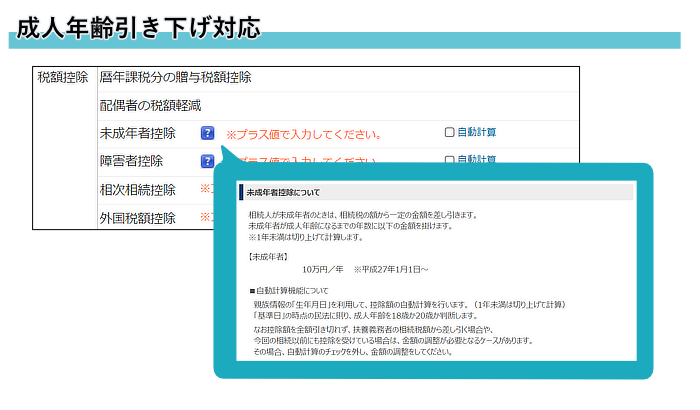
Task: Click the 【未成年者】 section label in popup
Action: 269,255
